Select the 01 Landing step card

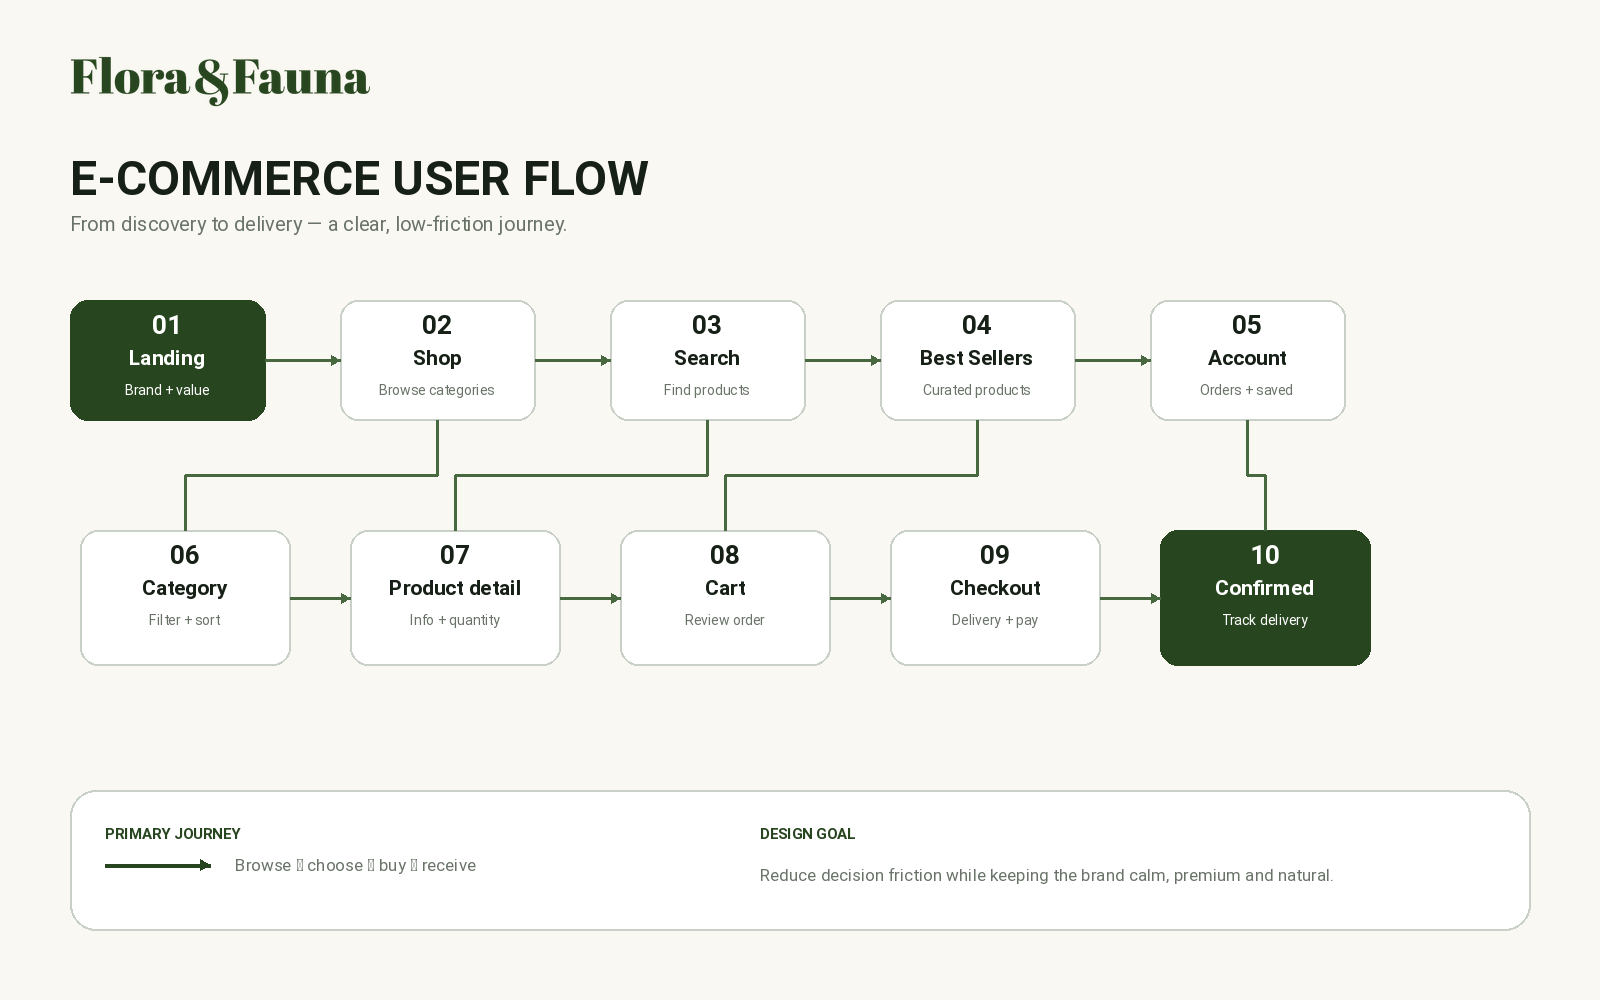point(168,360)
